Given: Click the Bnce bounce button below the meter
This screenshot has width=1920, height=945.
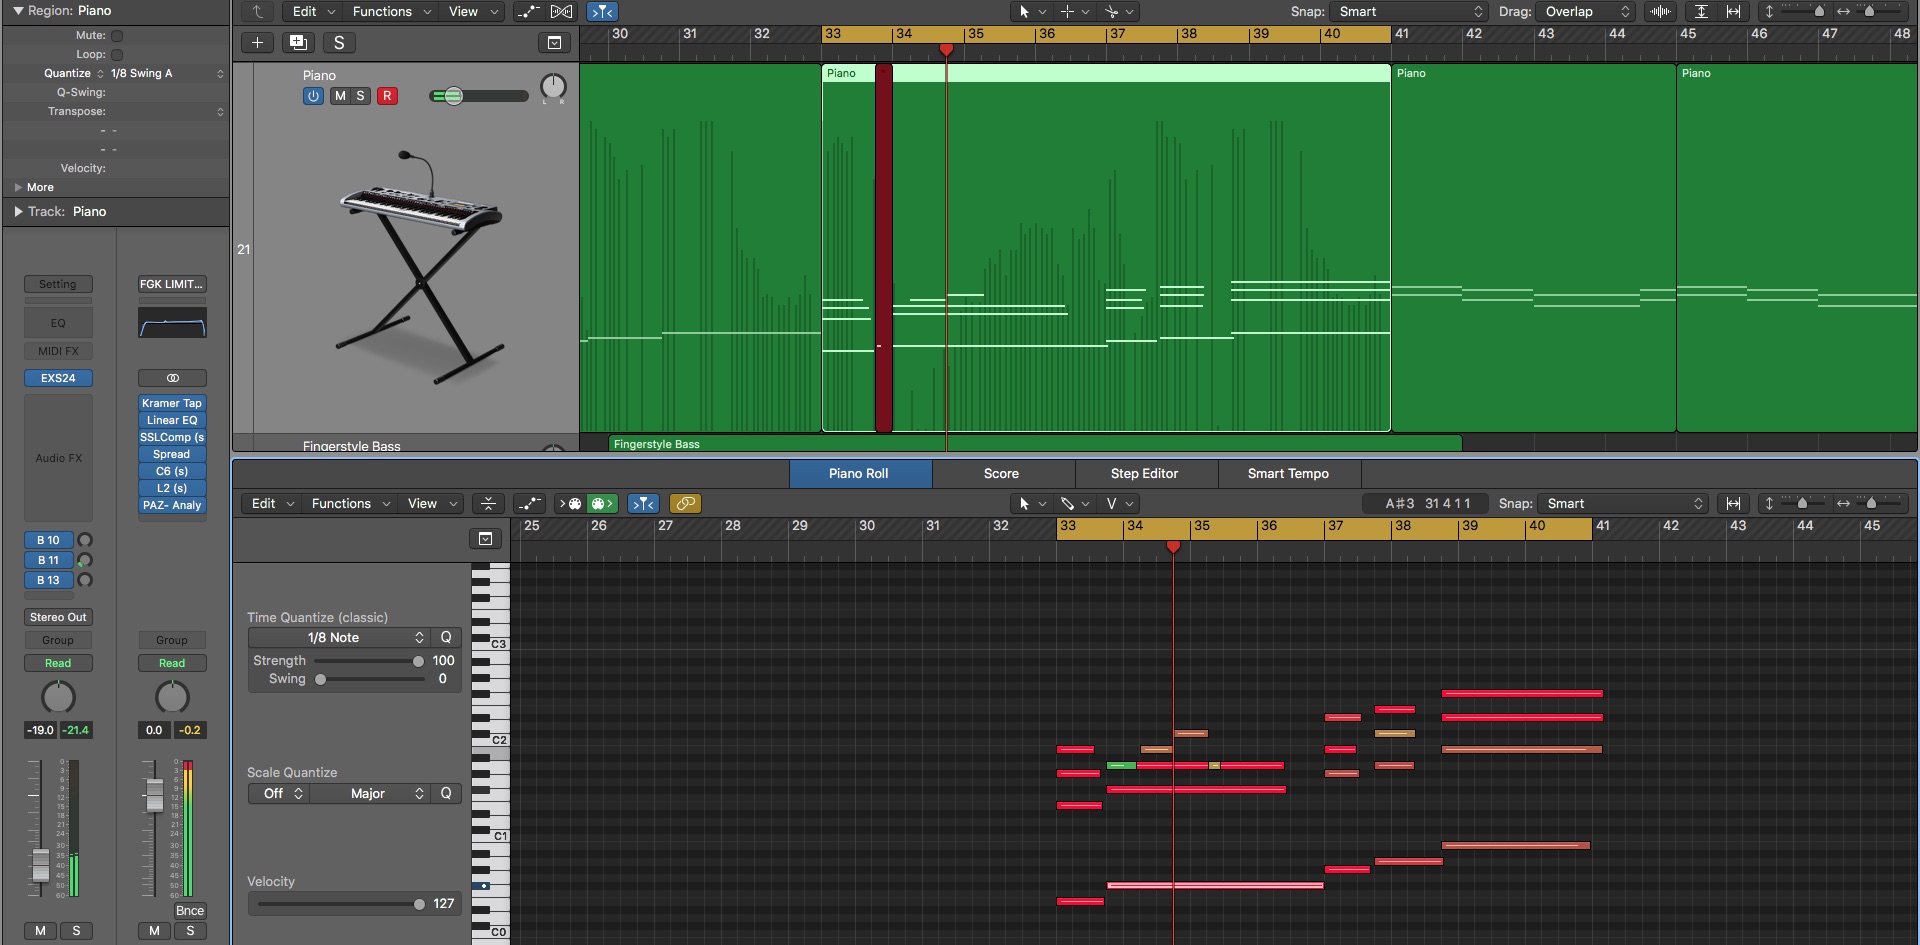Looking at the screenshot, I should (x=189, y=911).
